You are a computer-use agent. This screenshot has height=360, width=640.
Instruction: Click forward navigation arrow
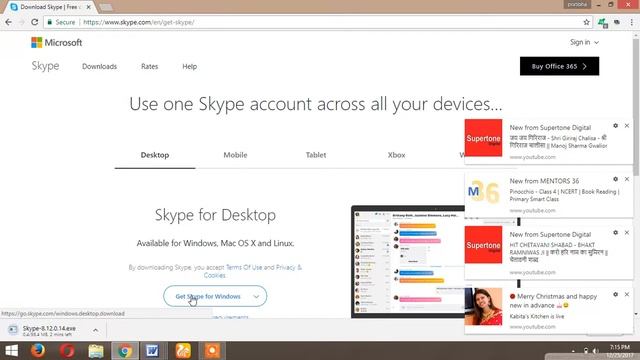22,22
